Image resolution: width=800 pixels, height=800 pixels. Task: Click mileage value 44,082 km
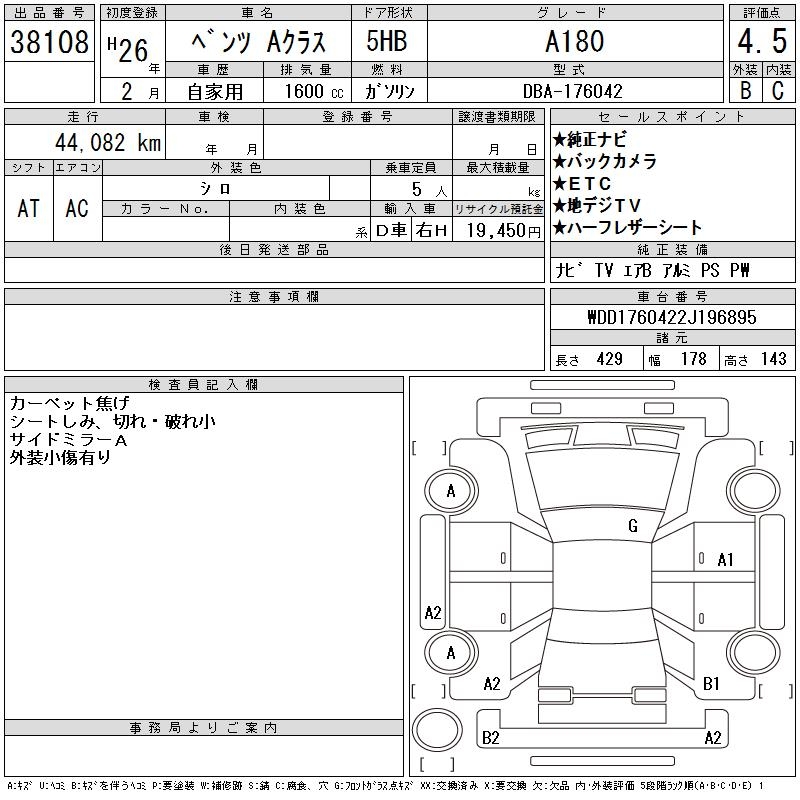(108, 142)
